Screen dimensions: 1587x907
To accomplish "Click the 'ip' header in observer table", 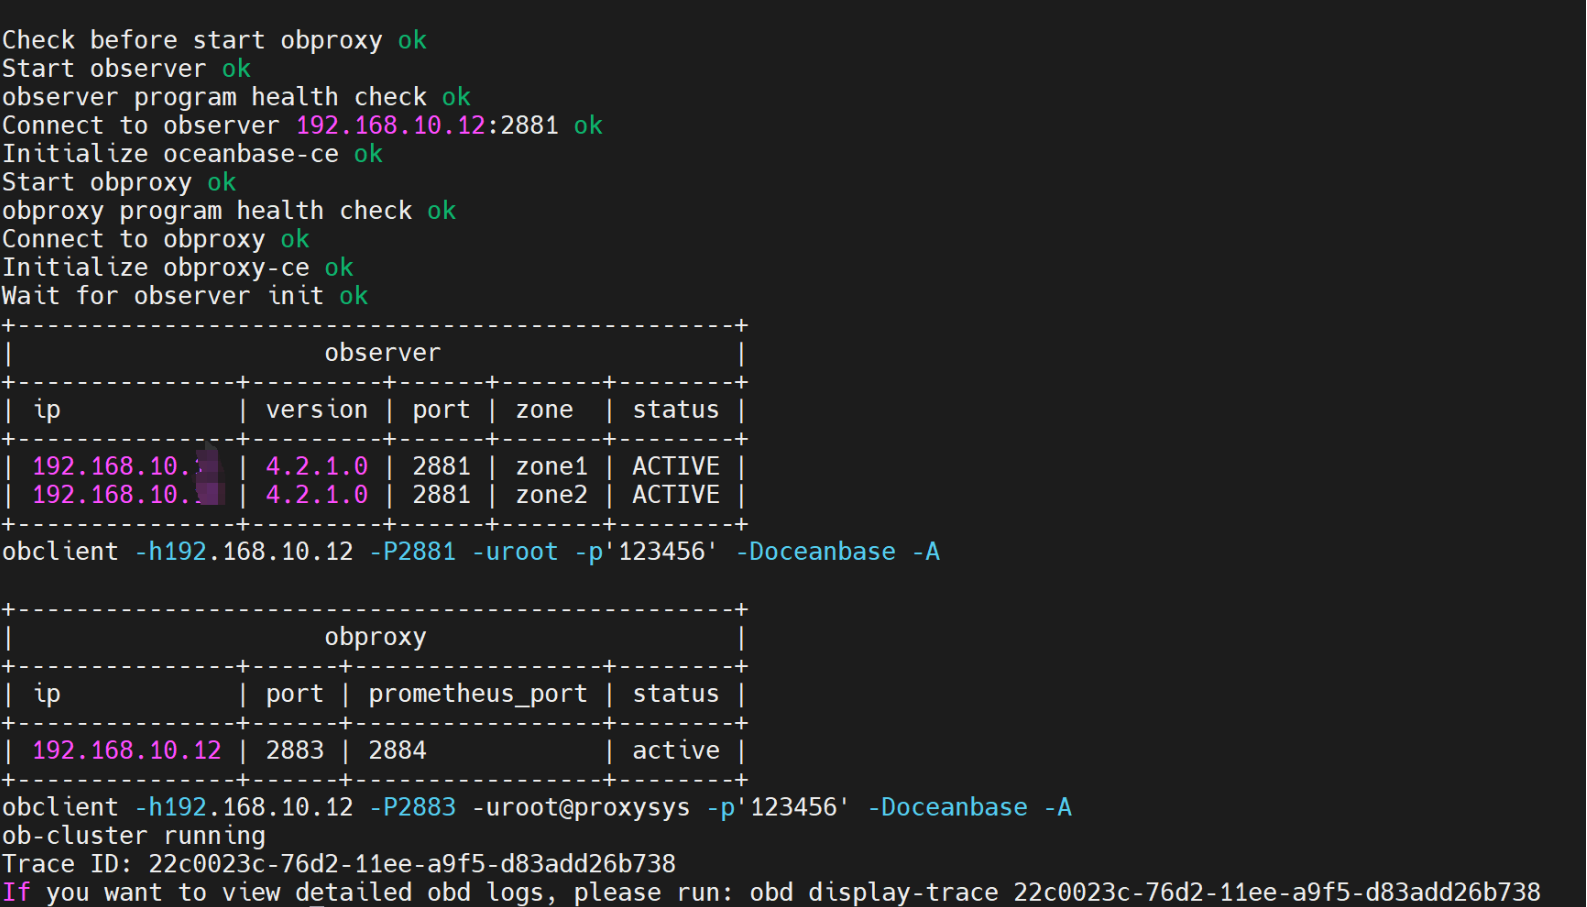I will (47, 410).
